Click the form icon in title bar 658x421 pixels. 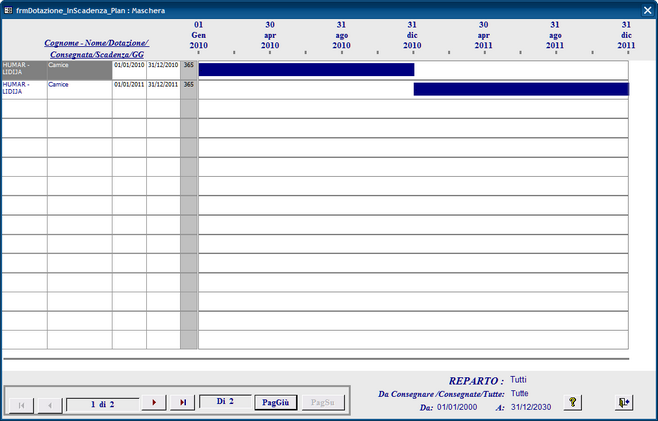pos(8,10)
